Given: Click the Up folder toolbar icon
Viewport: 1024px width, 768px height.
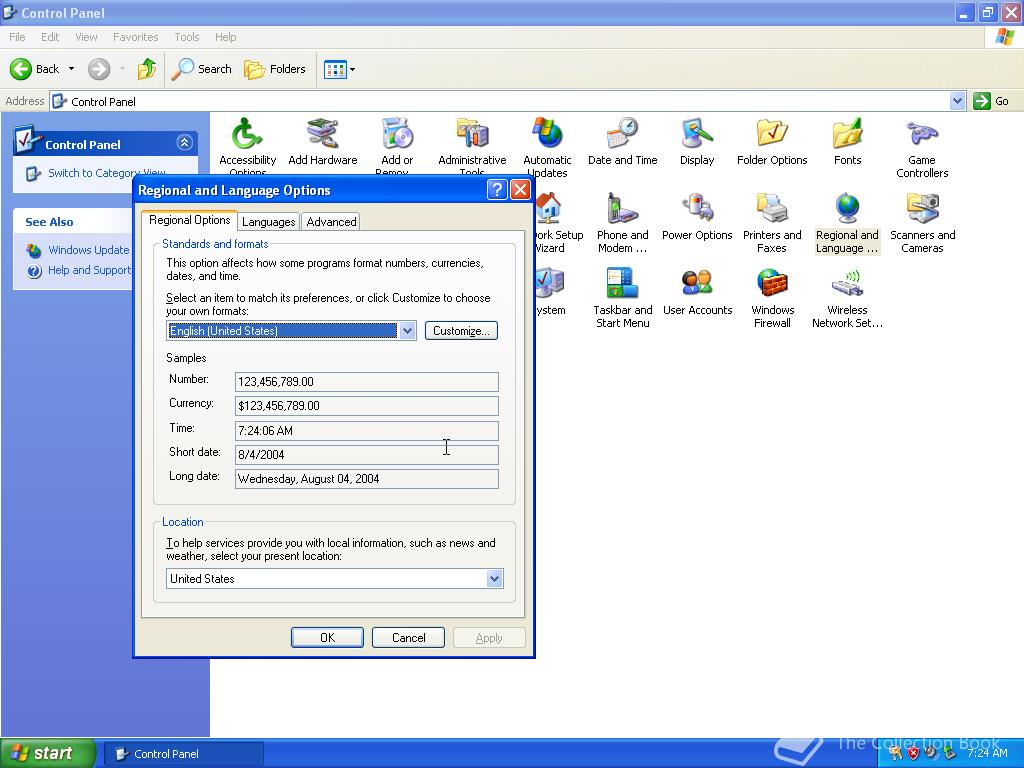Looking at the screenshot, I should point(146,69).
